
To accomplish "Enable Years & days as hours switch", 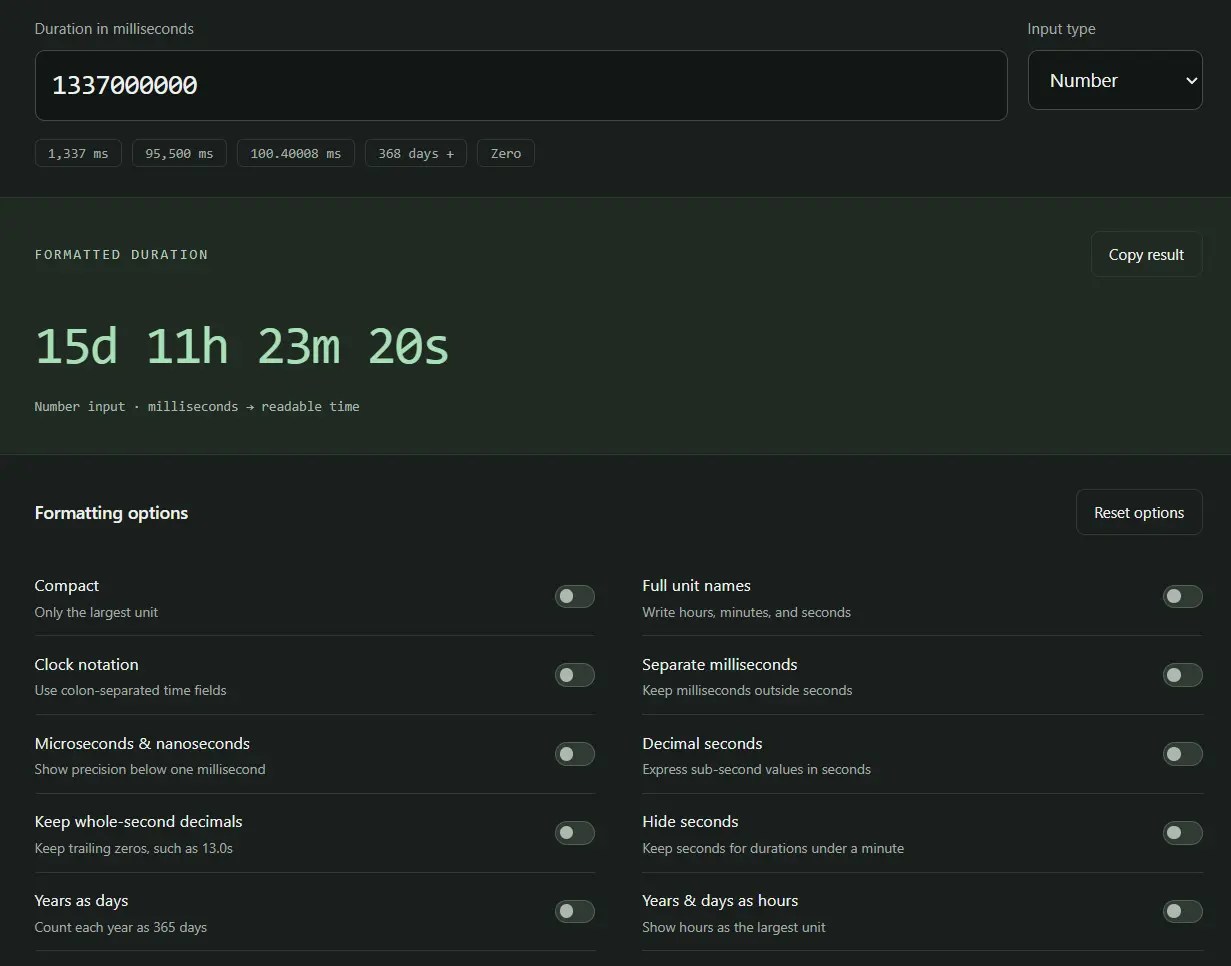I will (1182, 911).
